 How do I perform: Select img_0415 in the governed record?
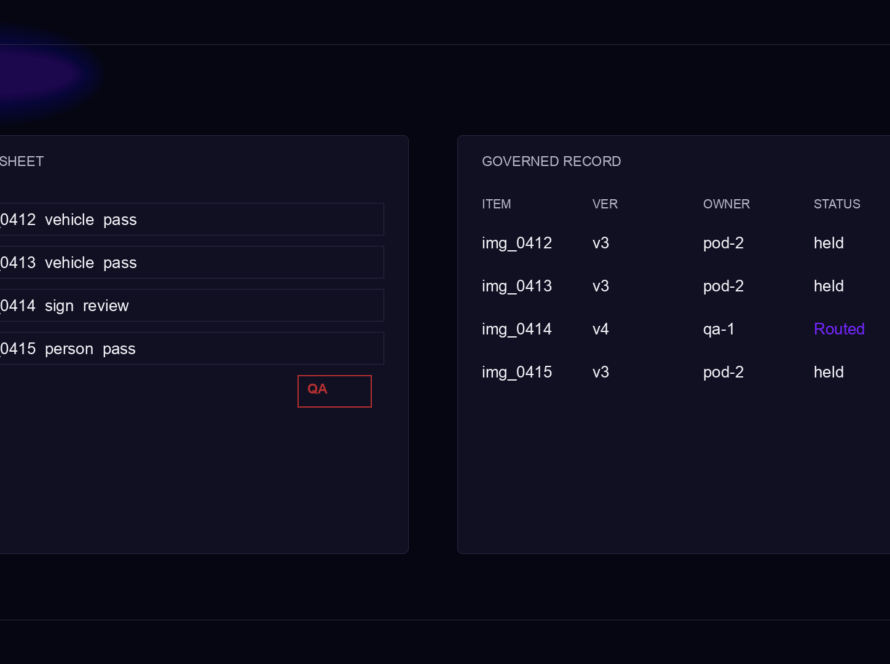point(517,373)
